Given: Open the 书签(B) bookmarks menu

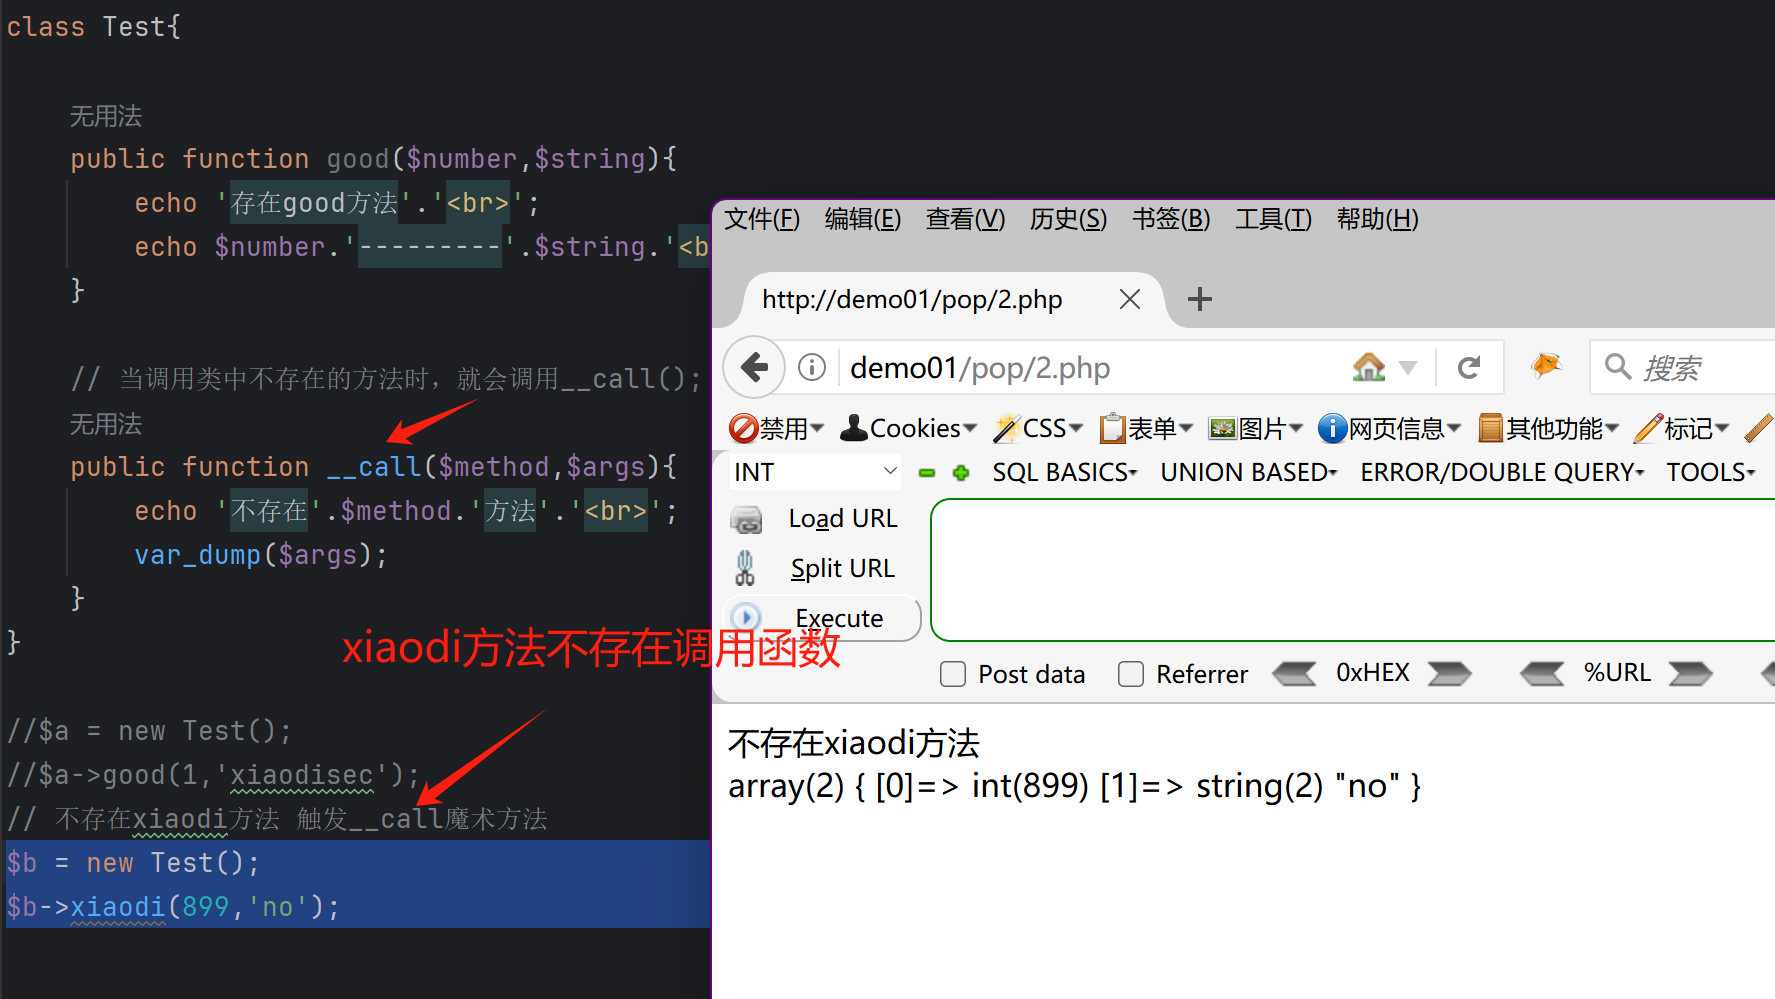Looking at the screenshot, I should pyautogui.click(x=1170, y=219).
